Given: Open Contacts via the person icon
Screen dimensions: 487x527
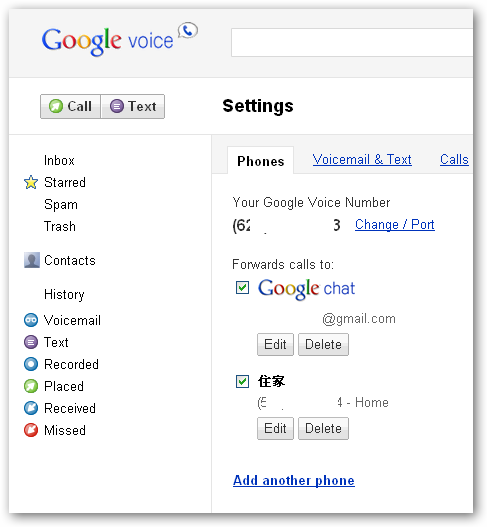Looking at the screenshot, I should coord(32,260).
